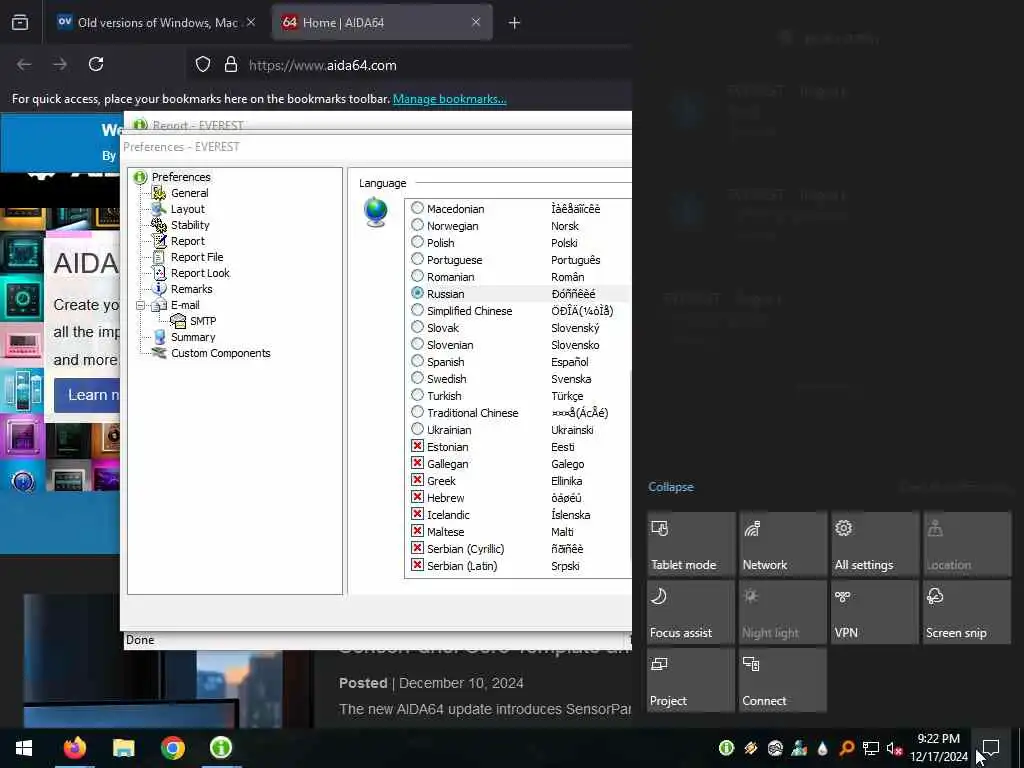Open the Layout item icon in the tree
The width and height of the screenshot is (1024, 768).
(x=159, y=209)
